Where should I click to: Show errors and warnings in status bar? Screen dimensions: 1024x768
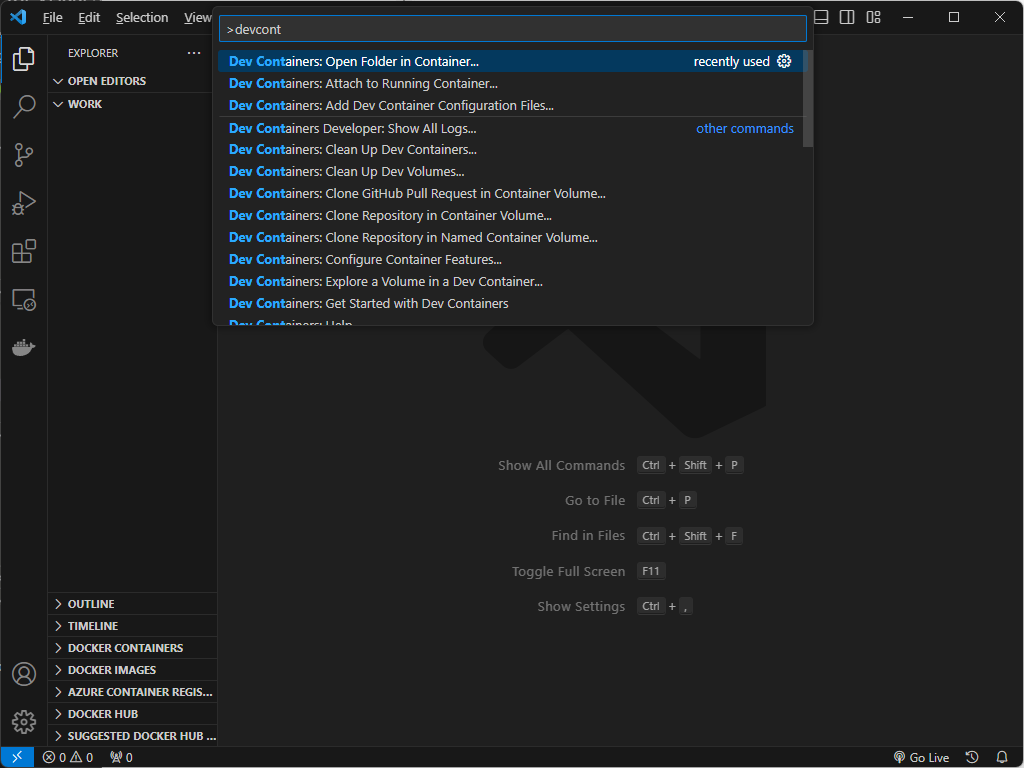pos(68,758)
